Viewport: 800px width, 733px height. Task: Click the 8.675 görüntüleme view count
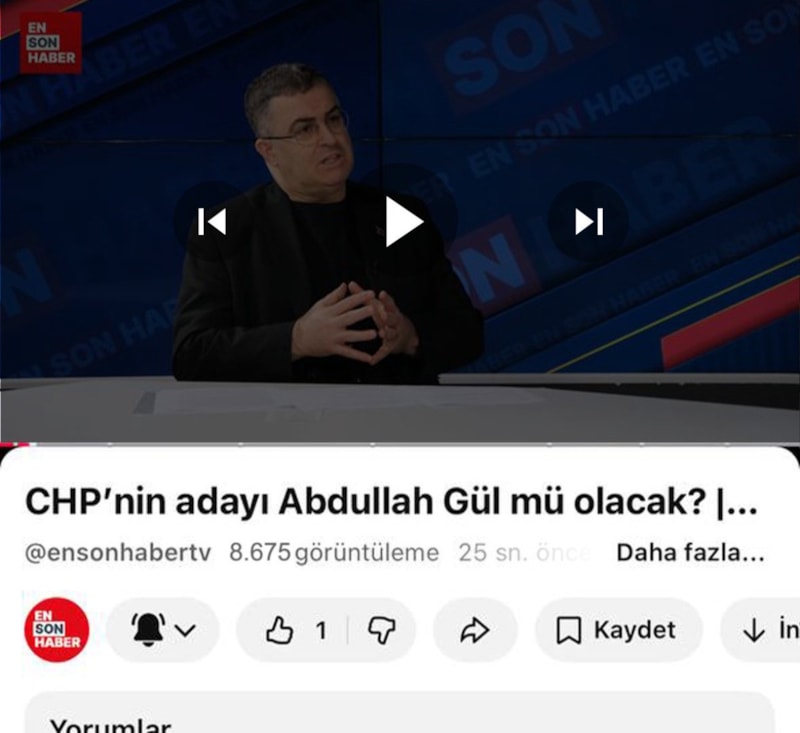(x=334, y=553)
